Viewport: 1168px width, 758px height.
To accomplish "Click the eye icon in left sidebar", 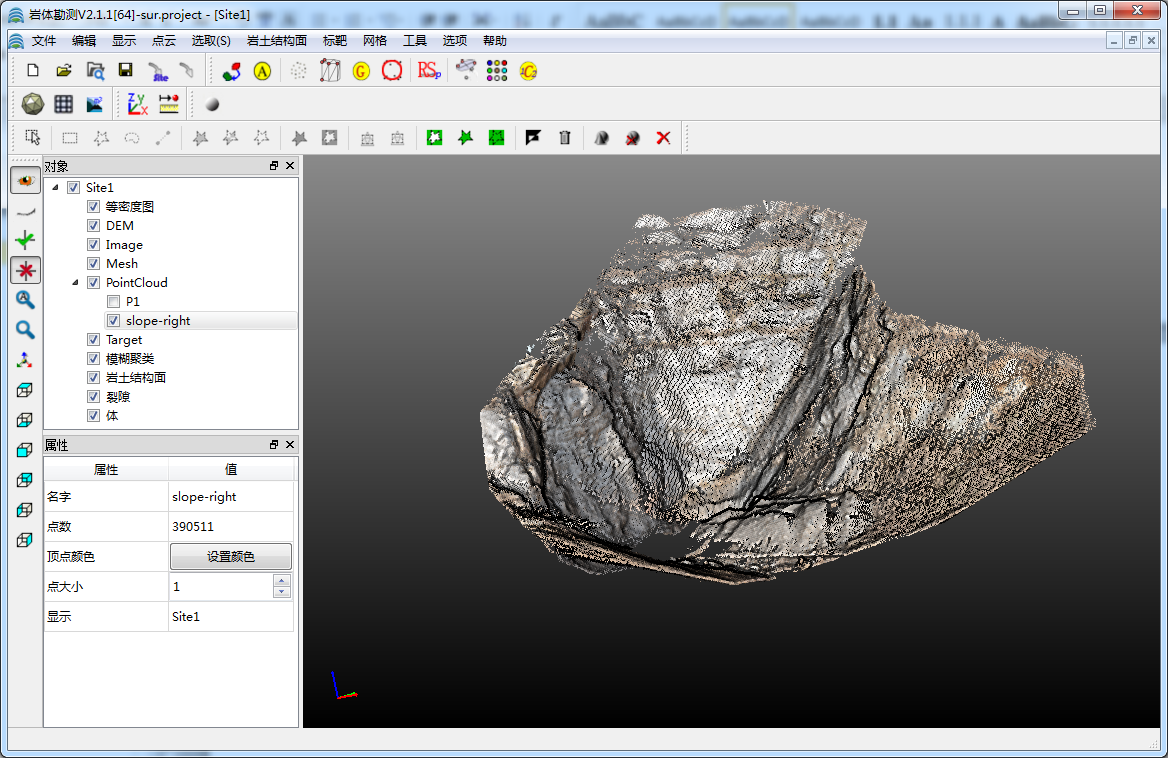I will [25, 181].
